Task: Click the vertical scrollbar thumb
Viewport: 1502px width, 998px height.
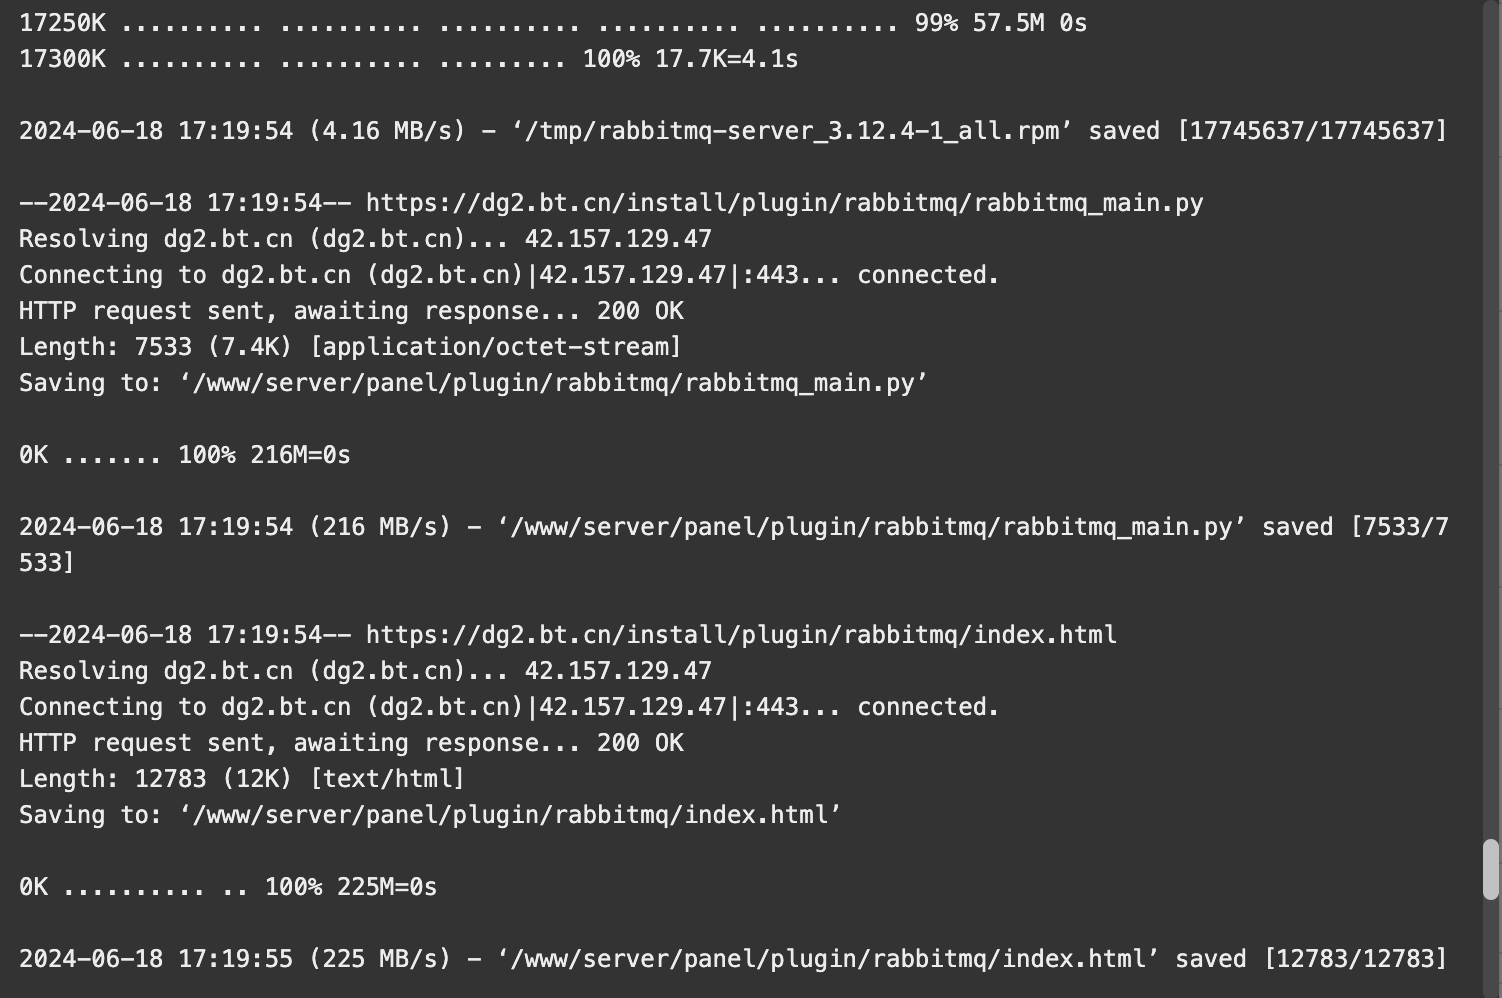Action: [x=1491, y=869]
